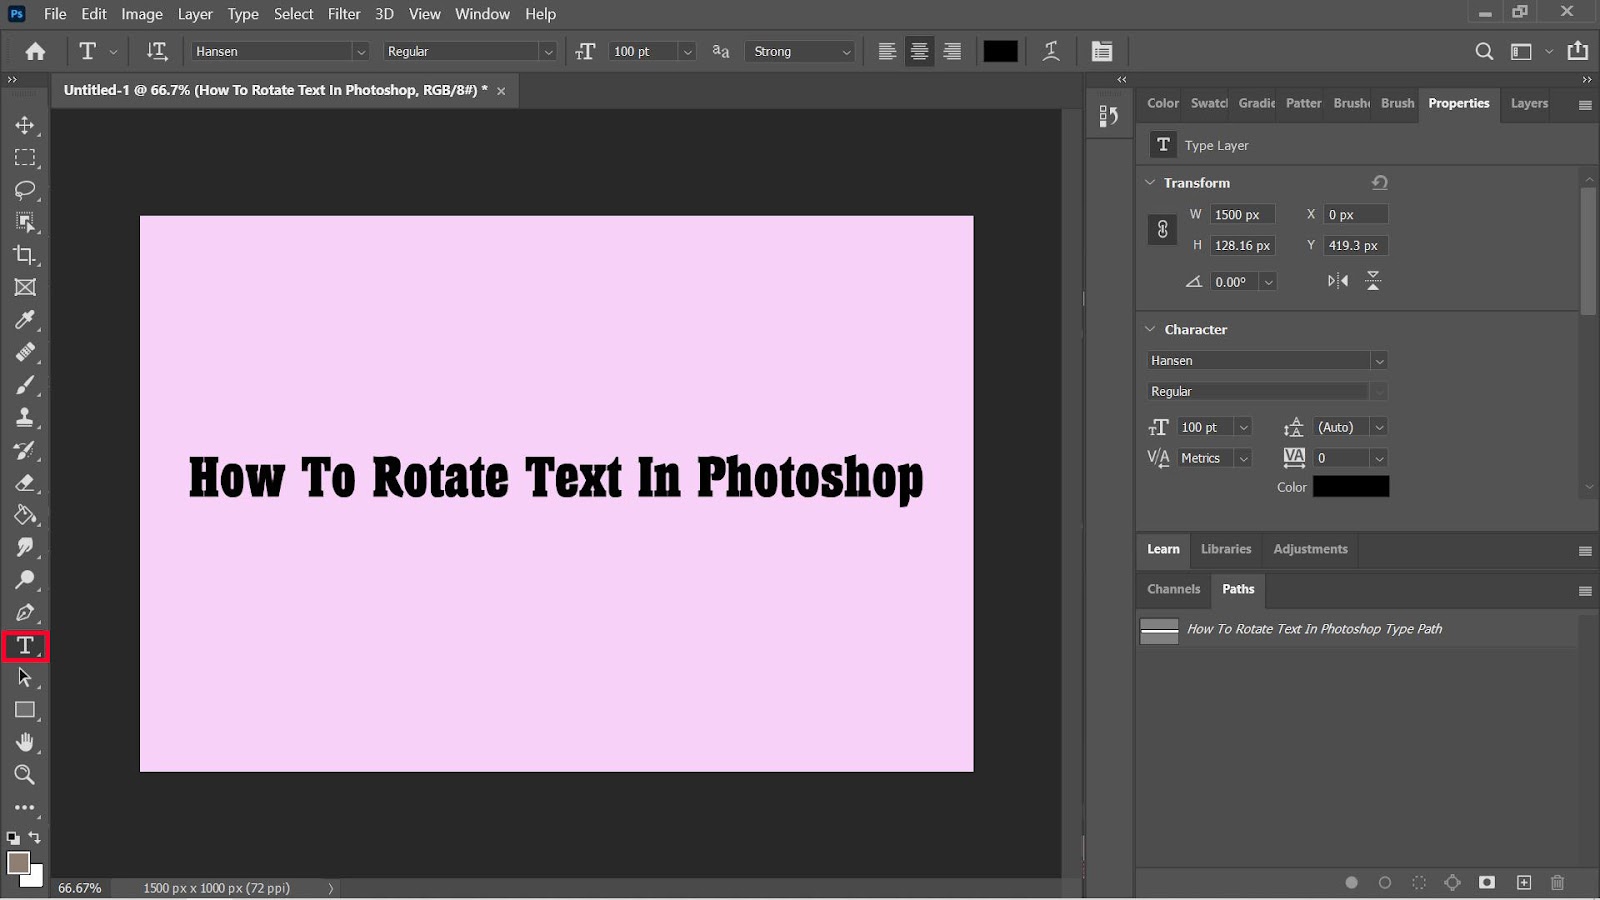This screenshot has width=1600, height=900.
Task: Toggle text orientation button in options bar
Action: click(x=157, y=51)
